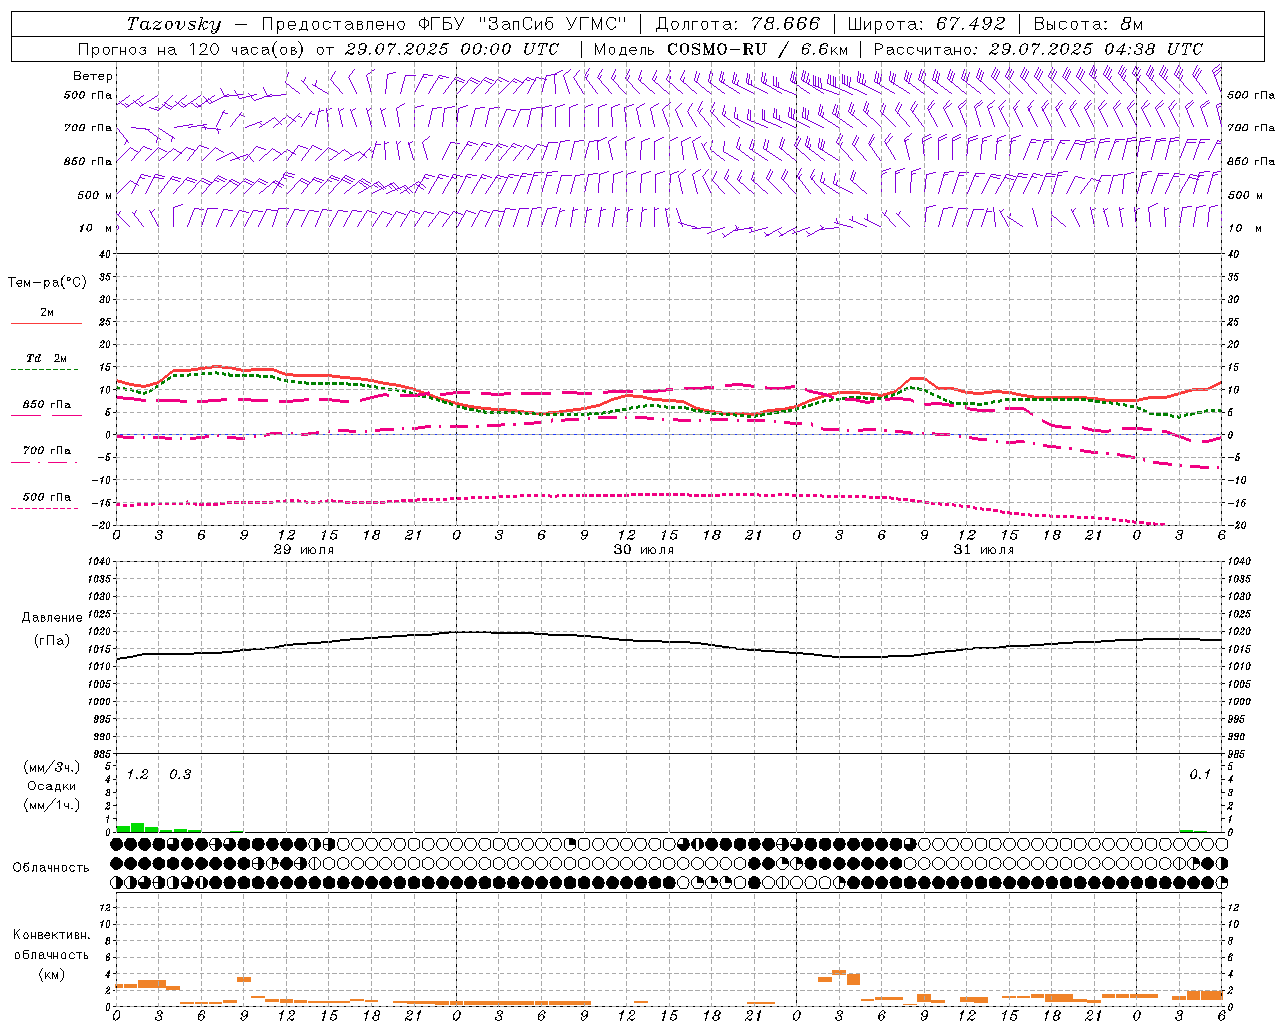The image size is (1280, 1024).
Task: Click the 'Осадки' precipitation label
Action: [x=52, y=786]
